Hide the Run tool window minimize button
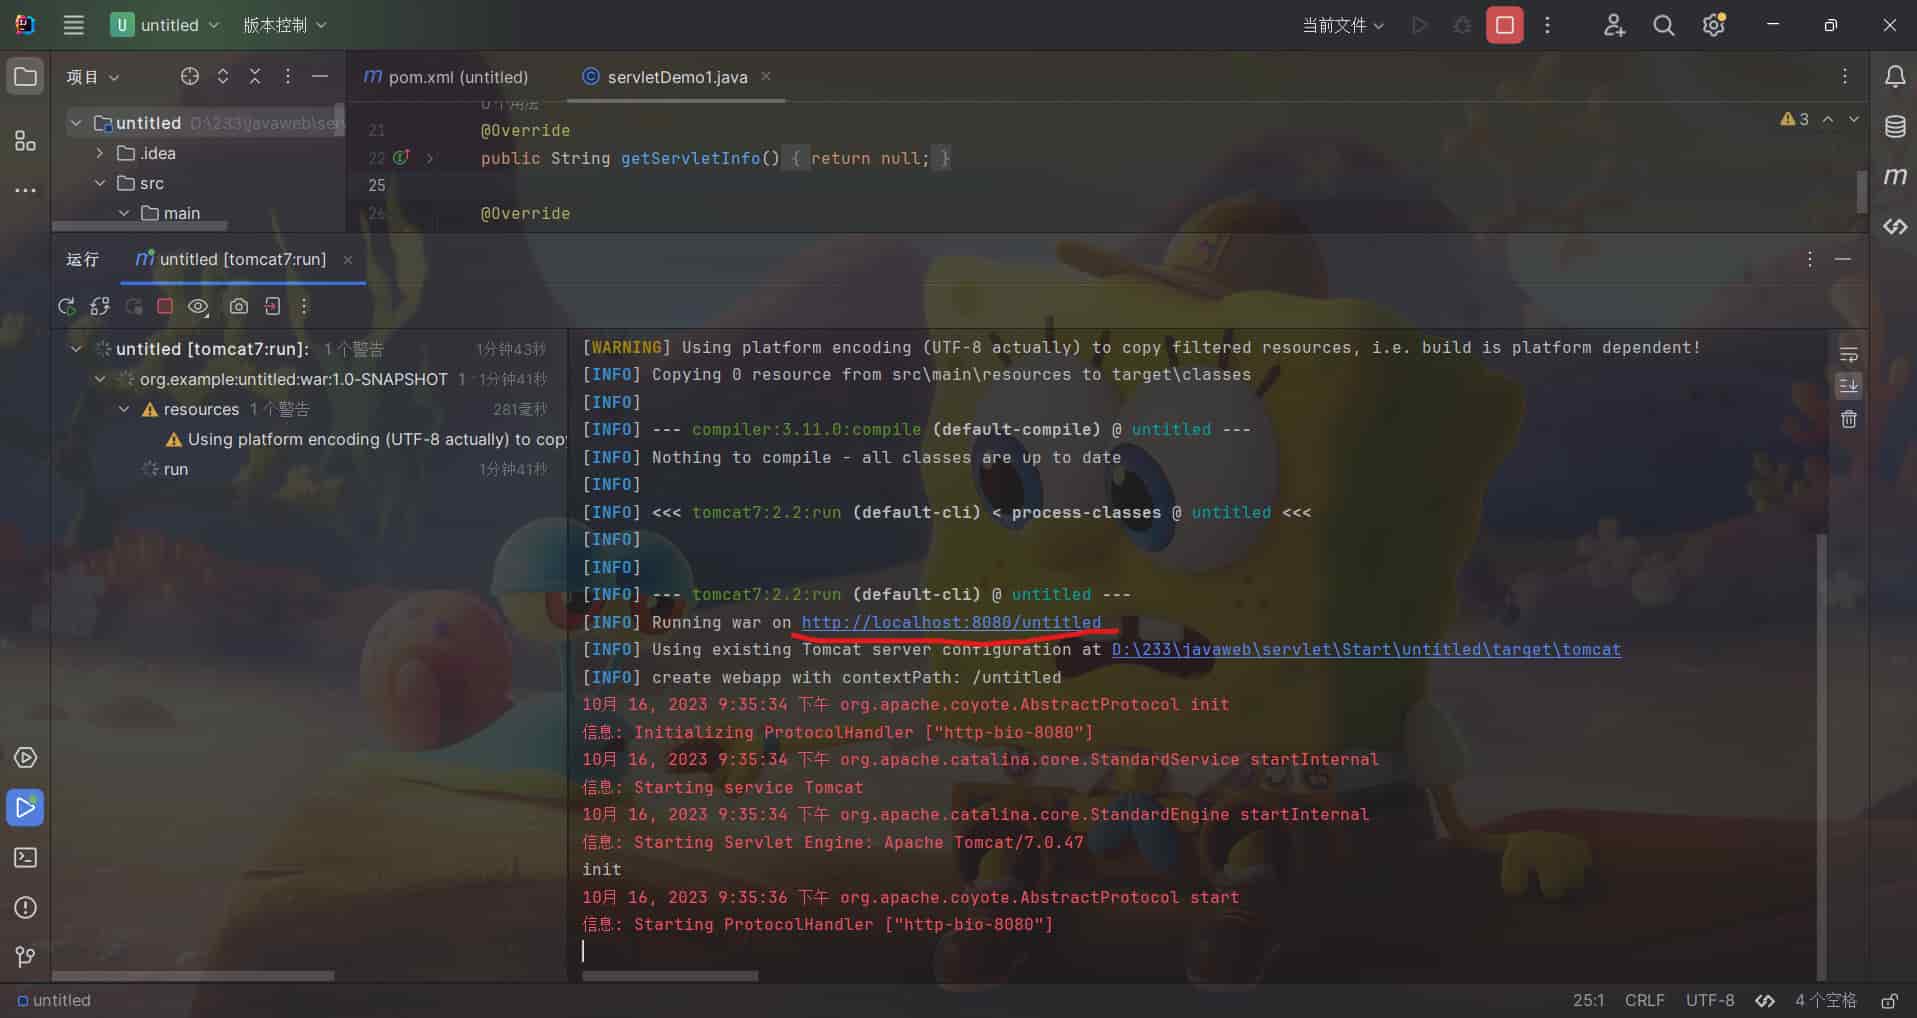Image resolution: width=1917 pixels, height=1018 pixels. (x=1843, y=259)
